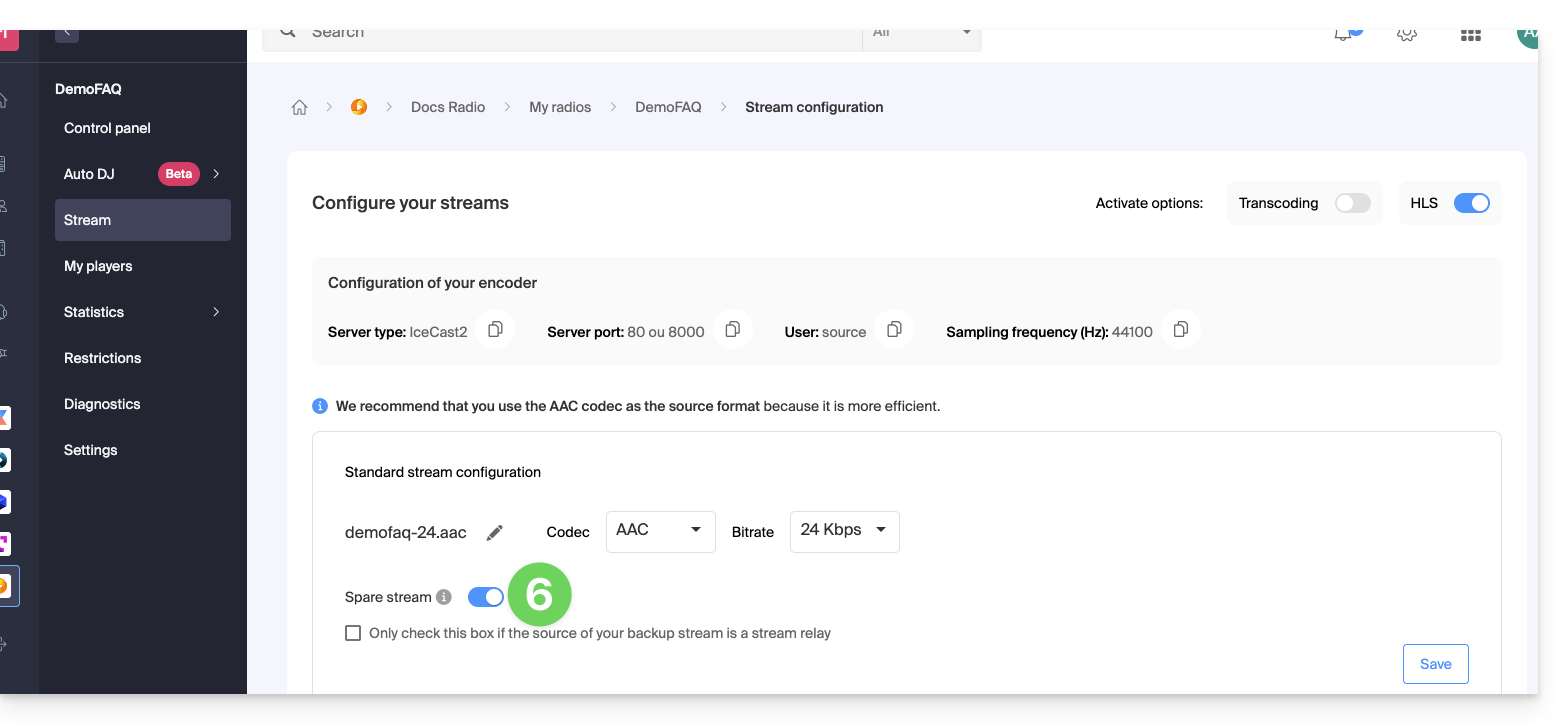The width and height of the screenshot is (1568, 724).
Task: Disable the Spare stream toggle
Action: pyautogui.click(x=486, y=597)
